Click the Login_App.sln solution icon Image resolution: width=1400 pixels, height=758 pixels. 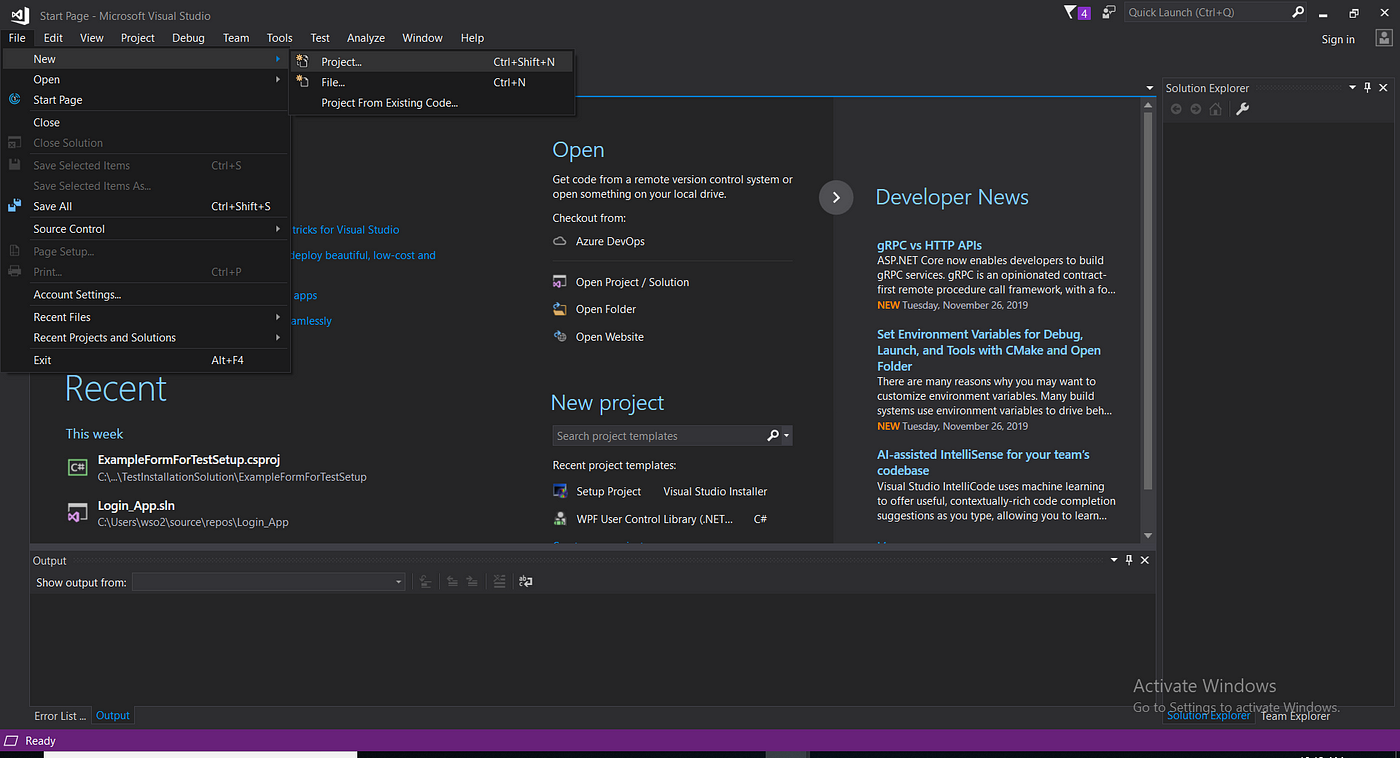click(x=77, y=513)
